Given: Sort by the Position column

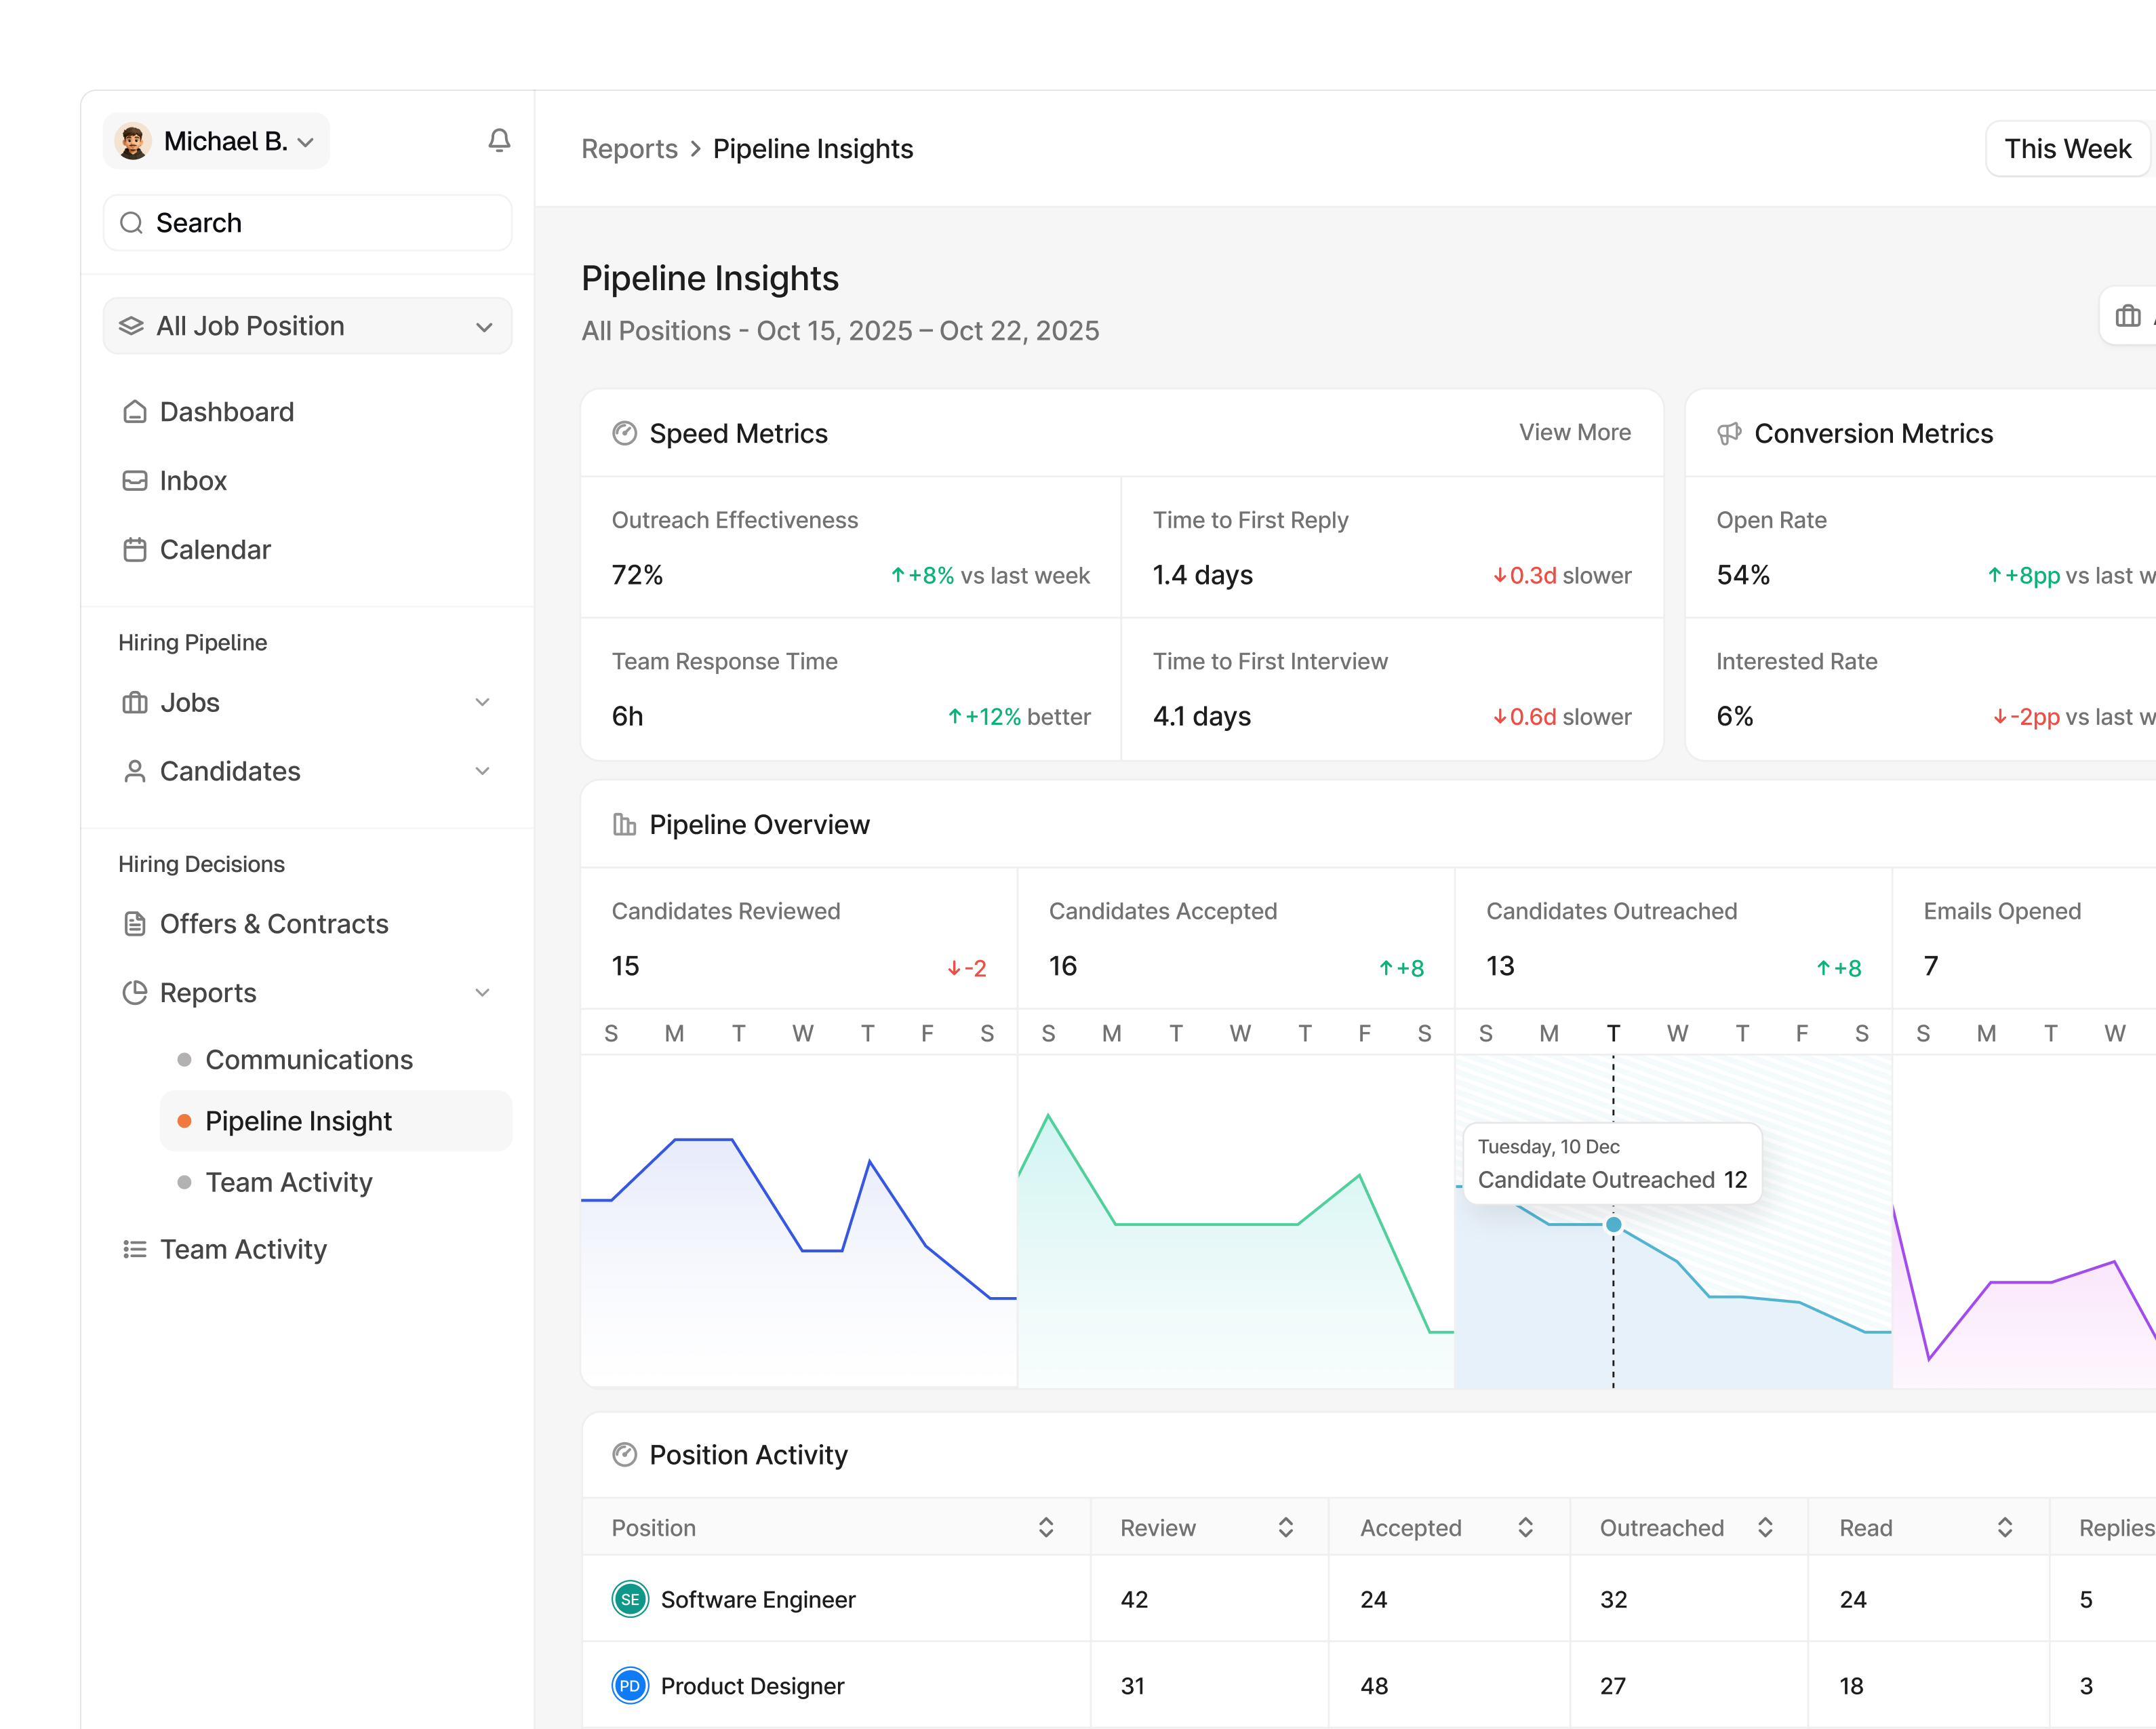Looking at the screenshot, I should point(1046,1527).
